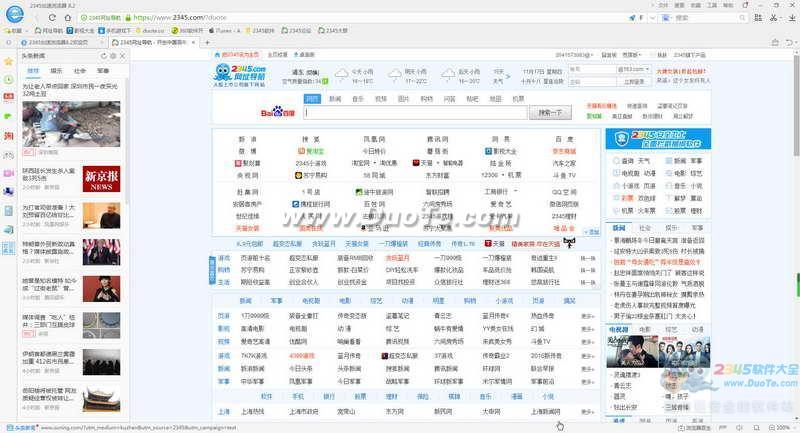
Task: Focus the Baidu search input field
Action: 415,112
